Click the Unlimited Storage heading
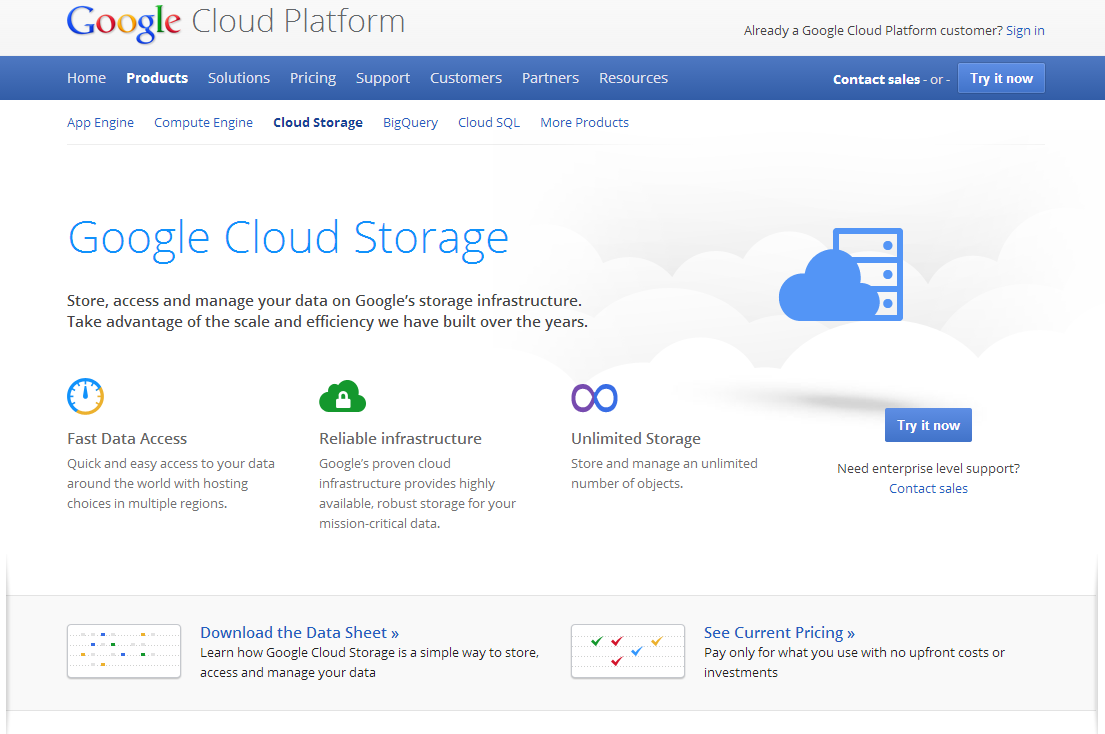Viewport: 1105px width, 734px height. (x=636, y=438)
